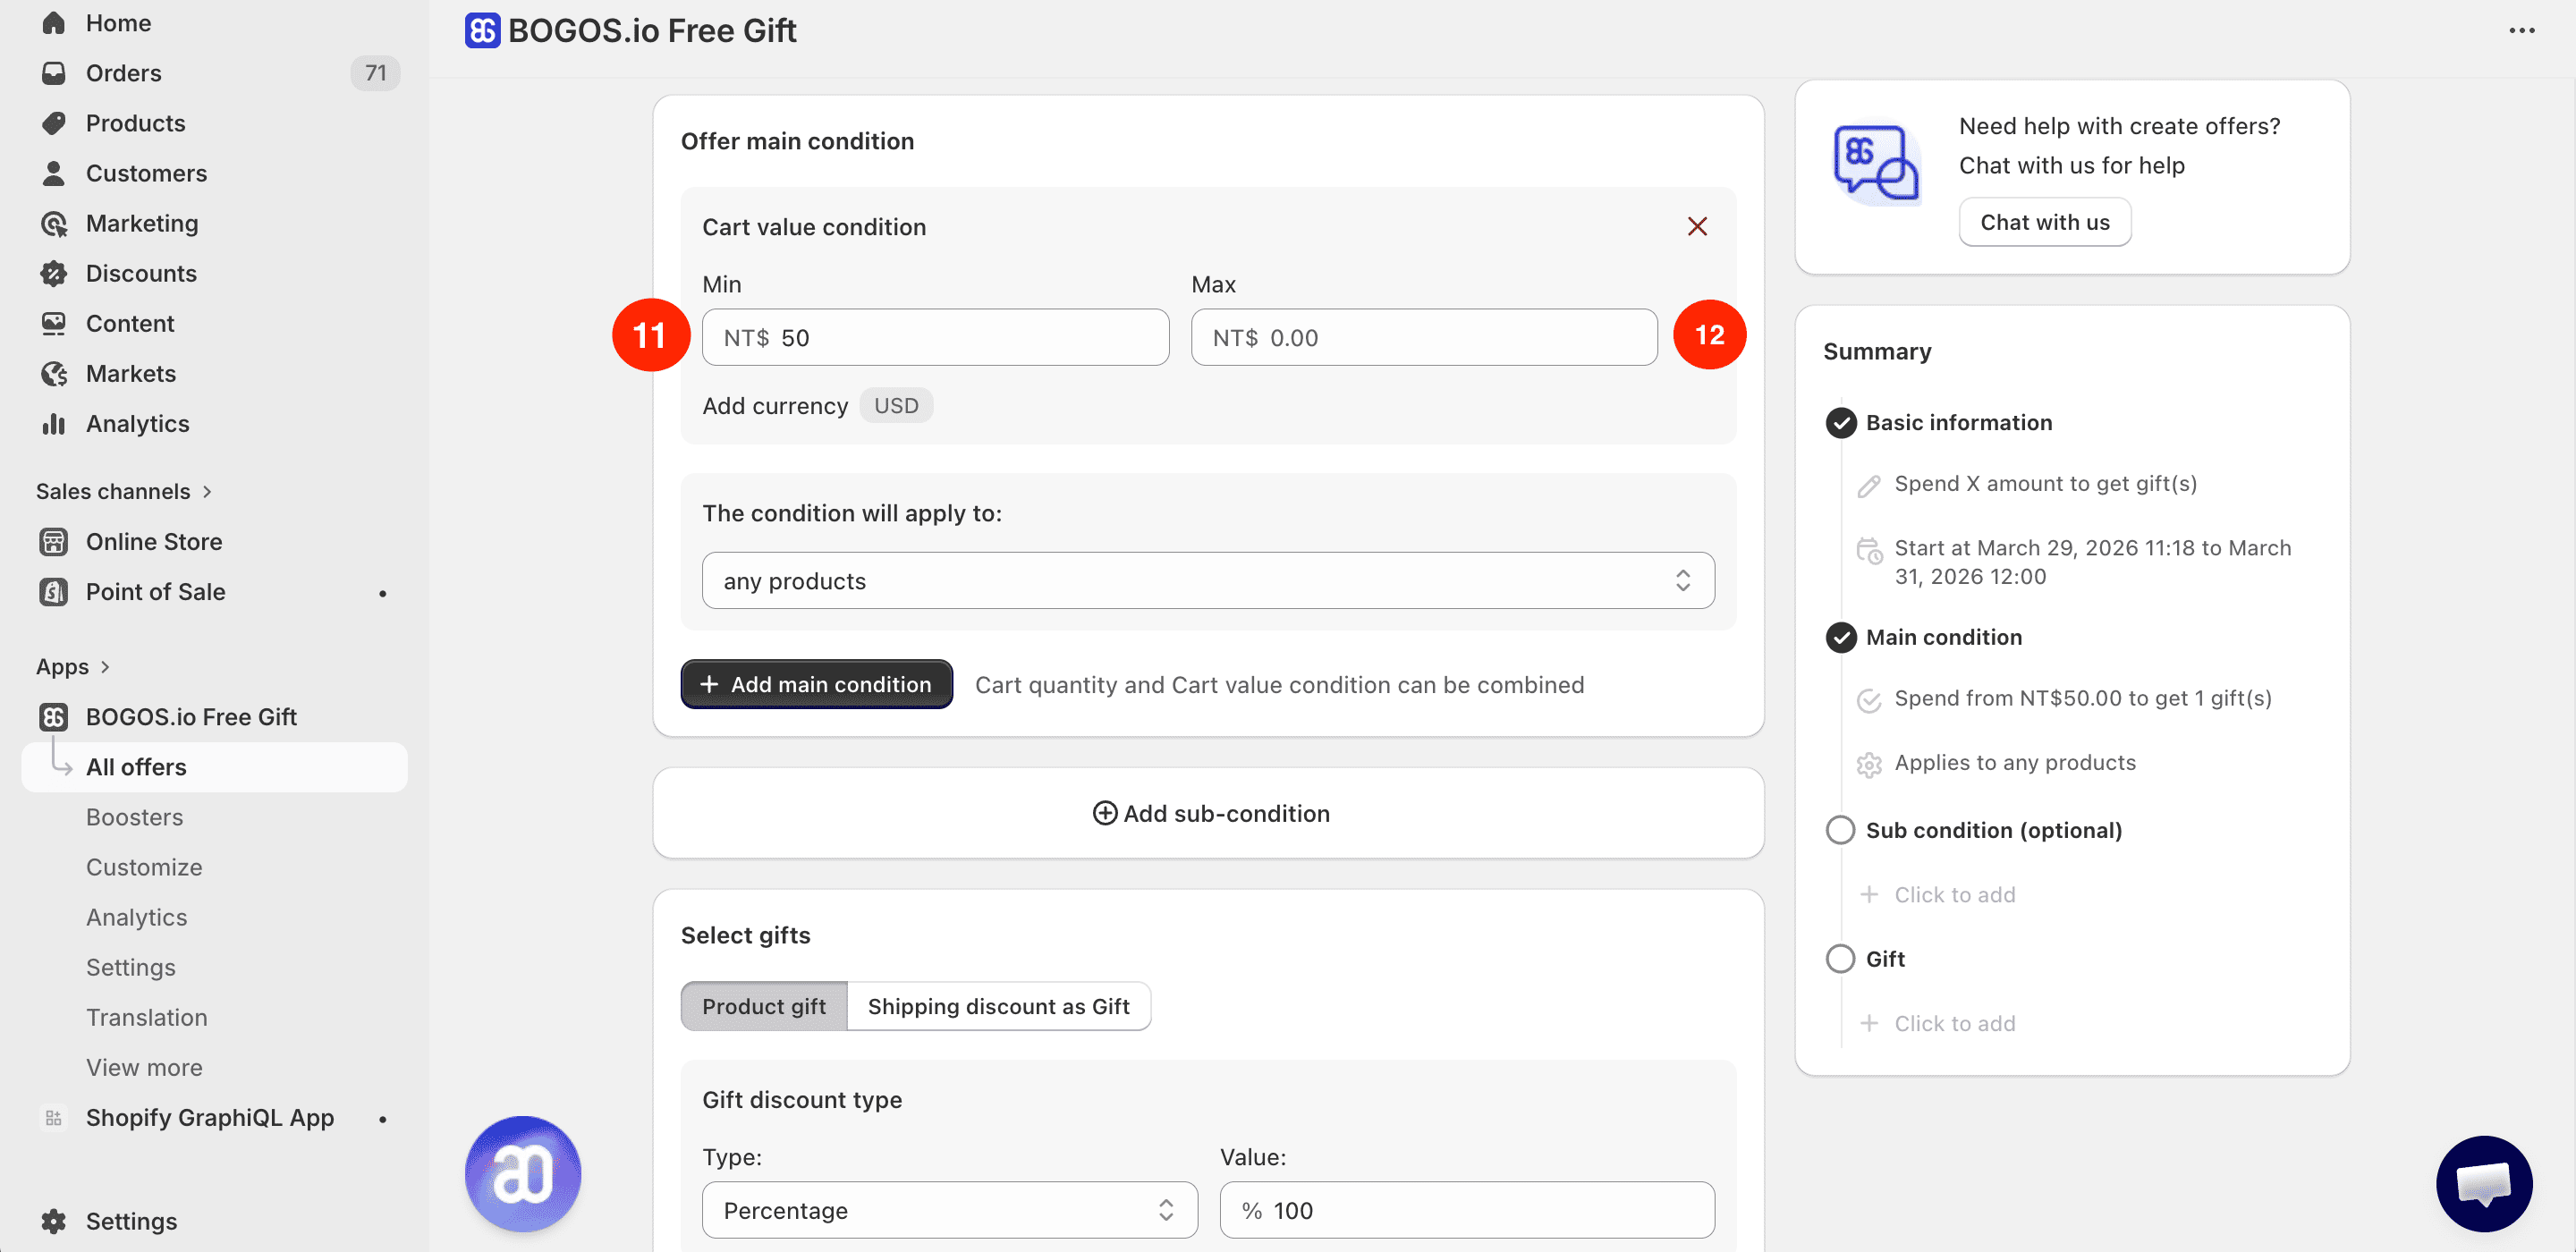This screenshot has width=2576, height=1252.
Task: Click the plus icon under Sub condition
Action: pyautogui.click(x=1868, y=894)
